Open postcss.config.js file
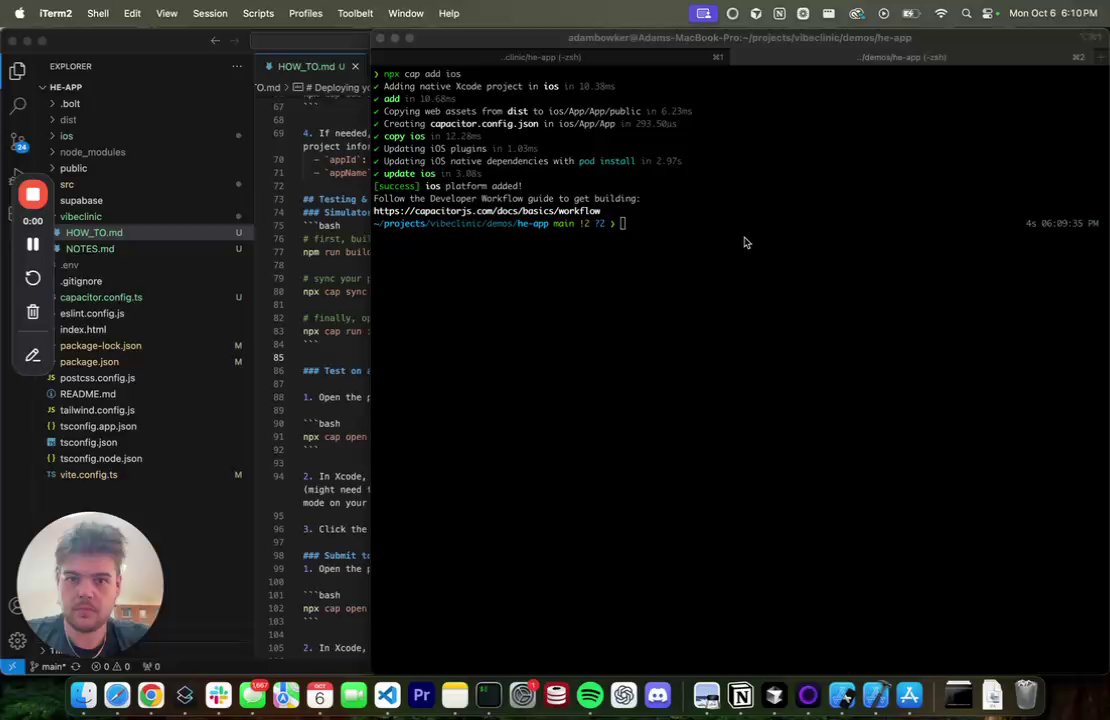 pyautogui.click(x=97, y=378)
